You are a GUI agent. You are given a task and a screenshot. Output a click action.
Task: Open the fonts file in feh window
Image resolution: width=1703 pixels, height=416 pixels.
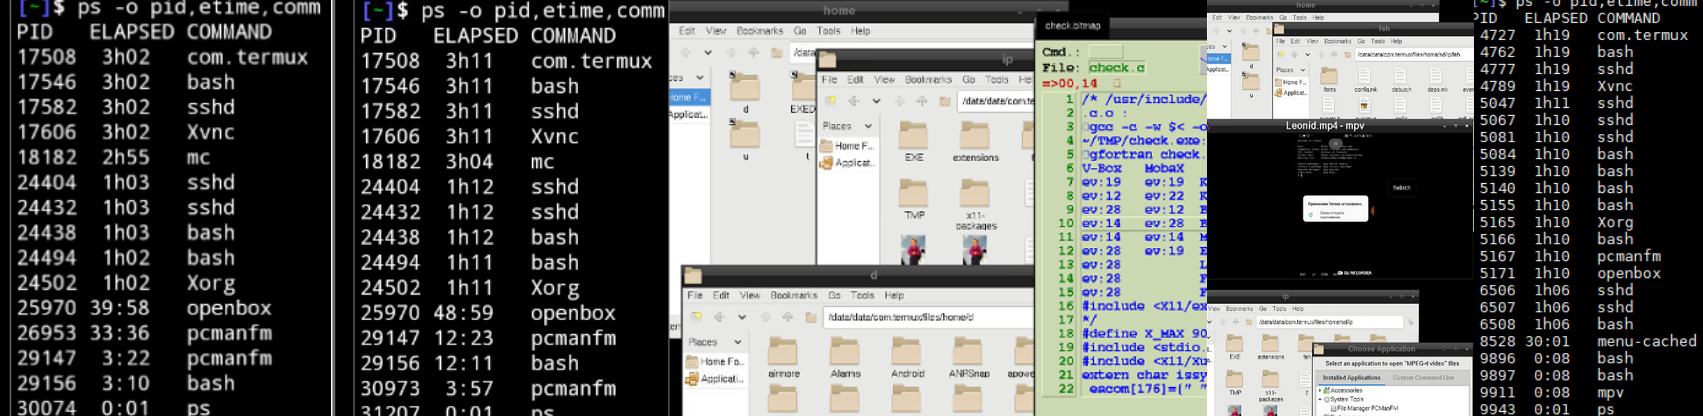tap(1329, 80)
